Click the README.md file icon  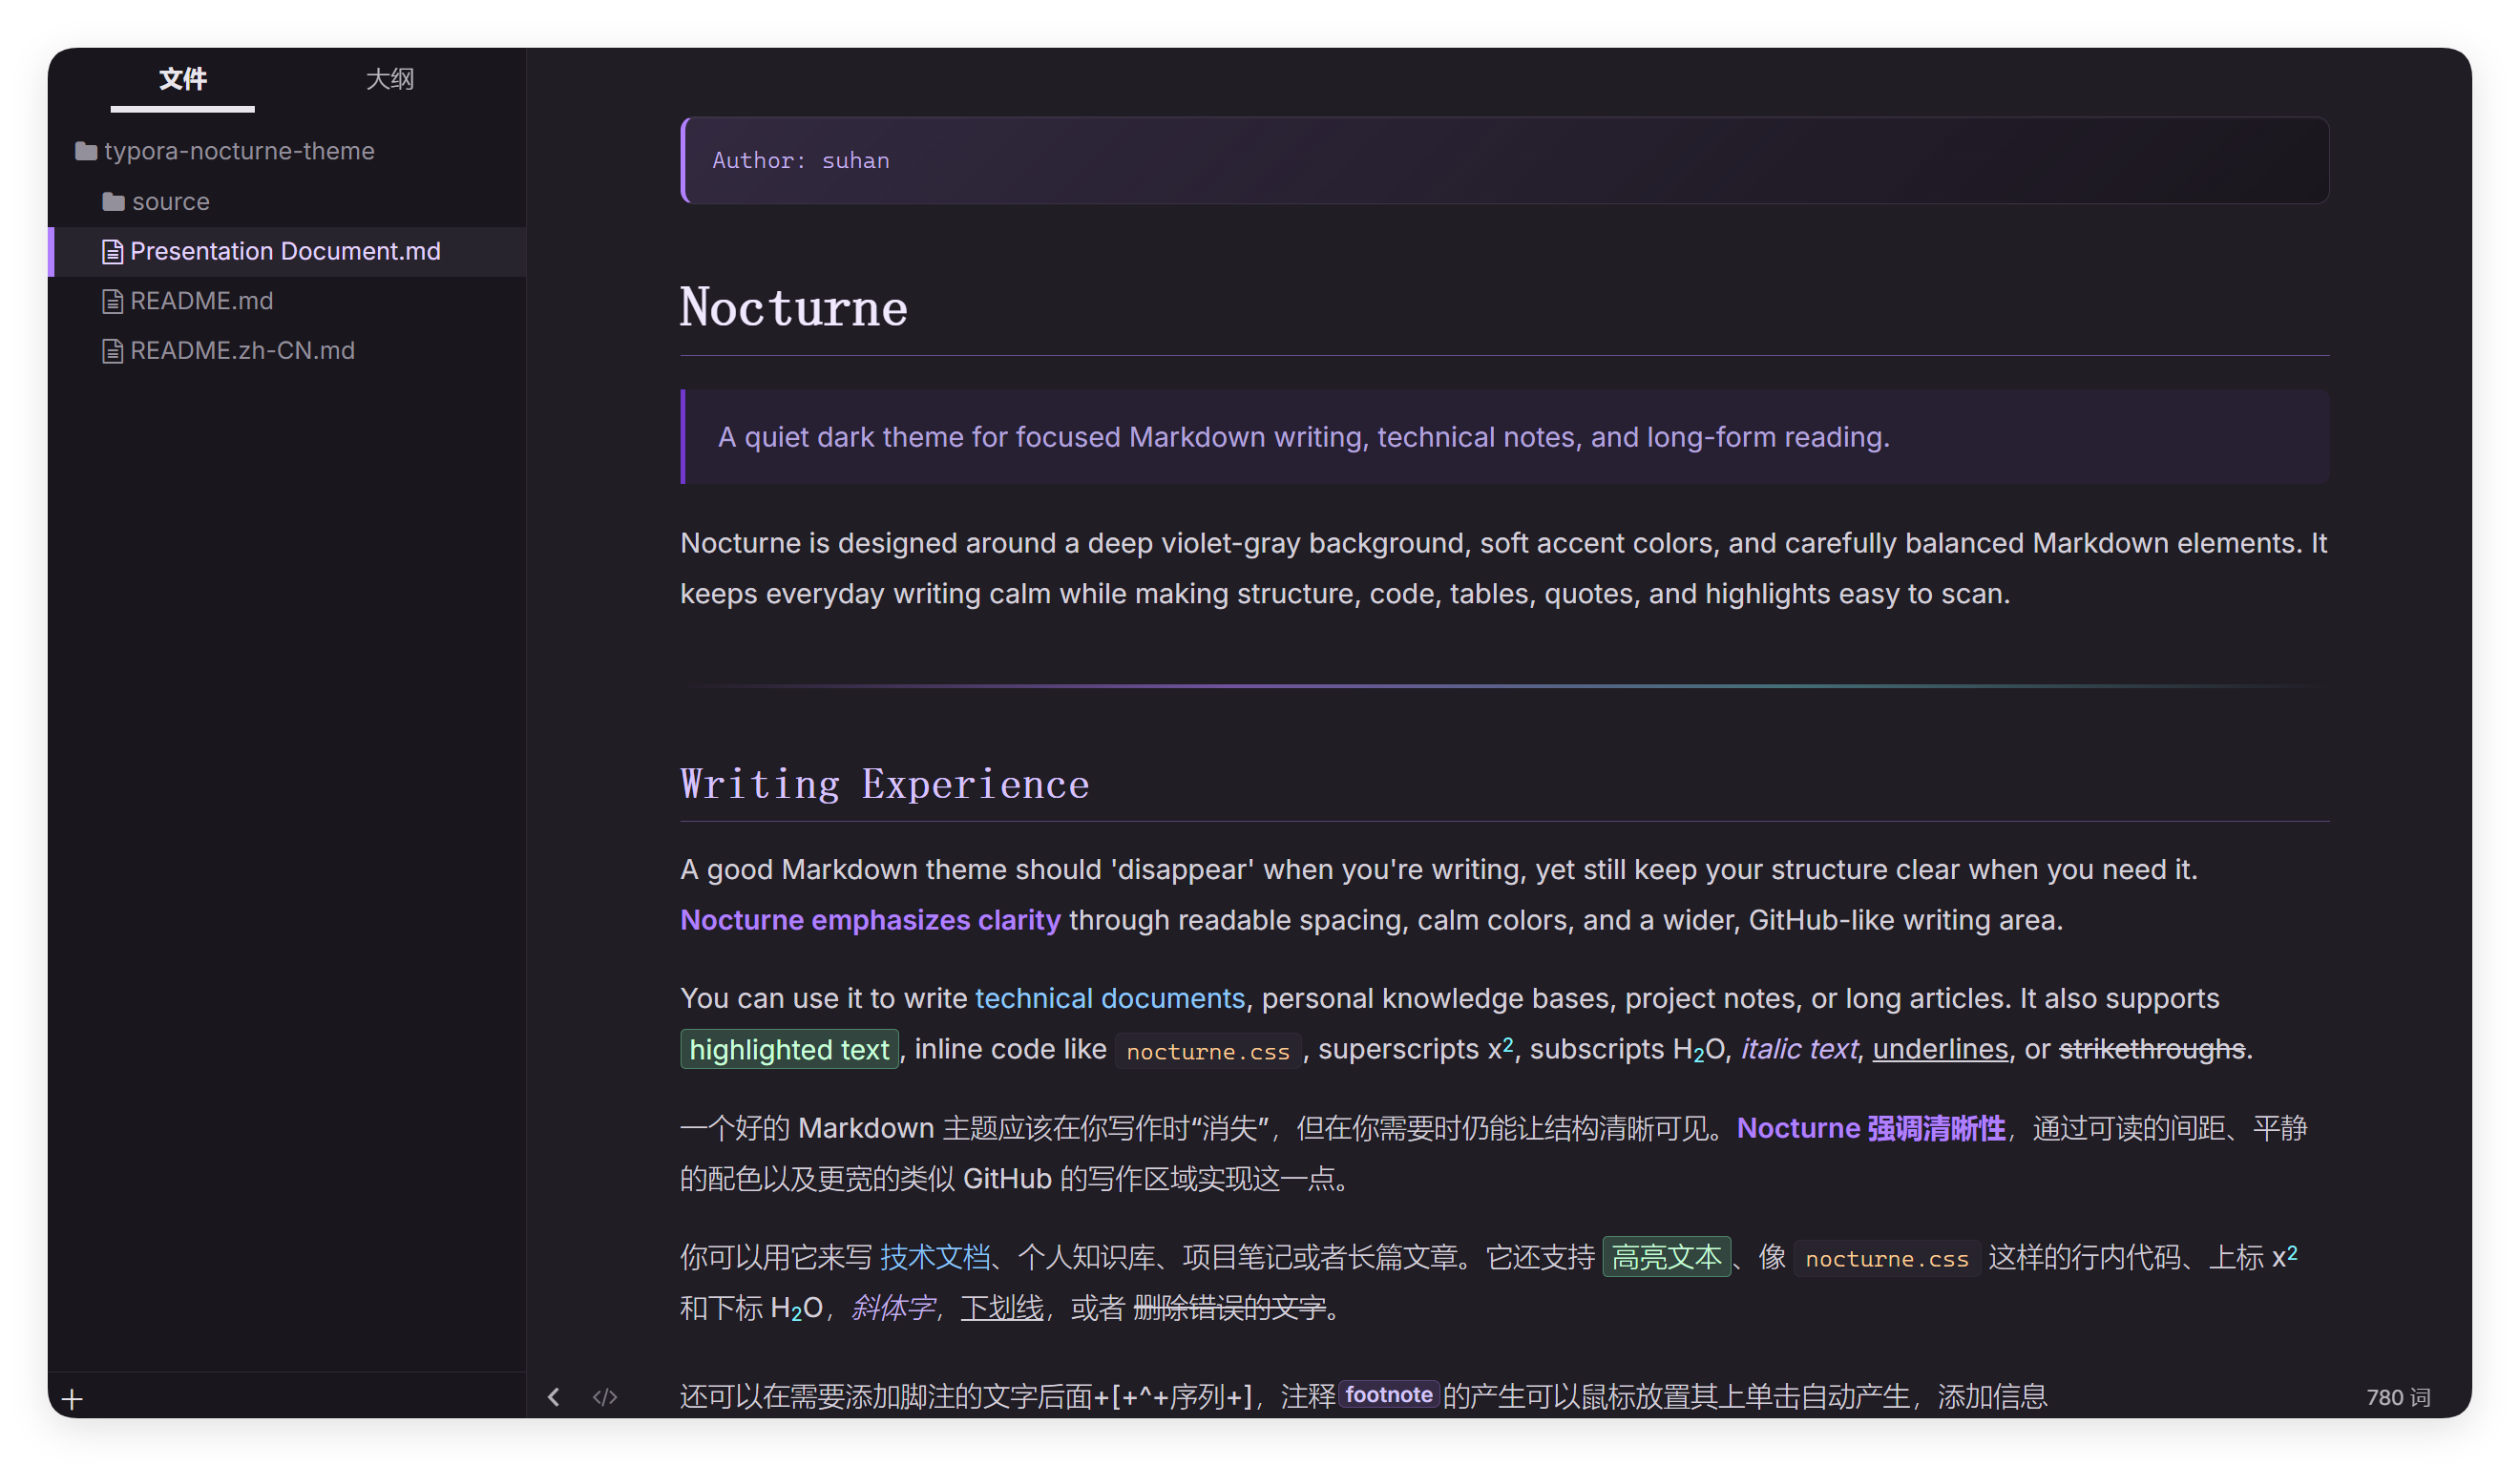pyautogui.click(x=113, y=301)
